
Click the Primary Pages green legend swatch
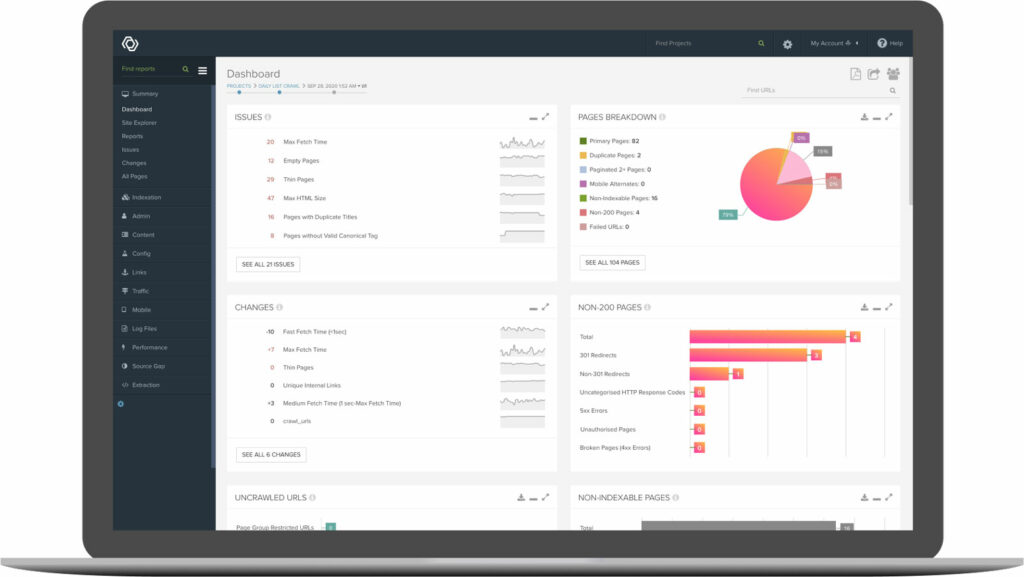point(583,141)
